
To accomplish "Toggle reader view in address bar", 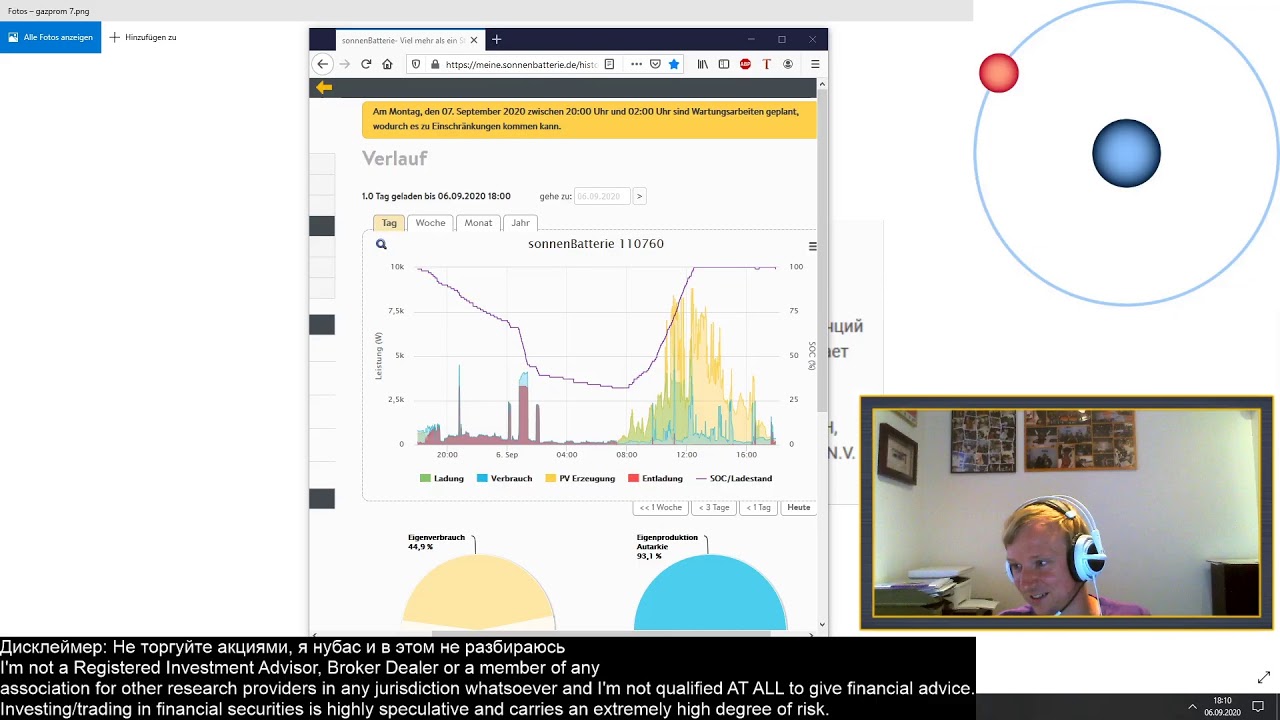I will [x=610, y=64].
